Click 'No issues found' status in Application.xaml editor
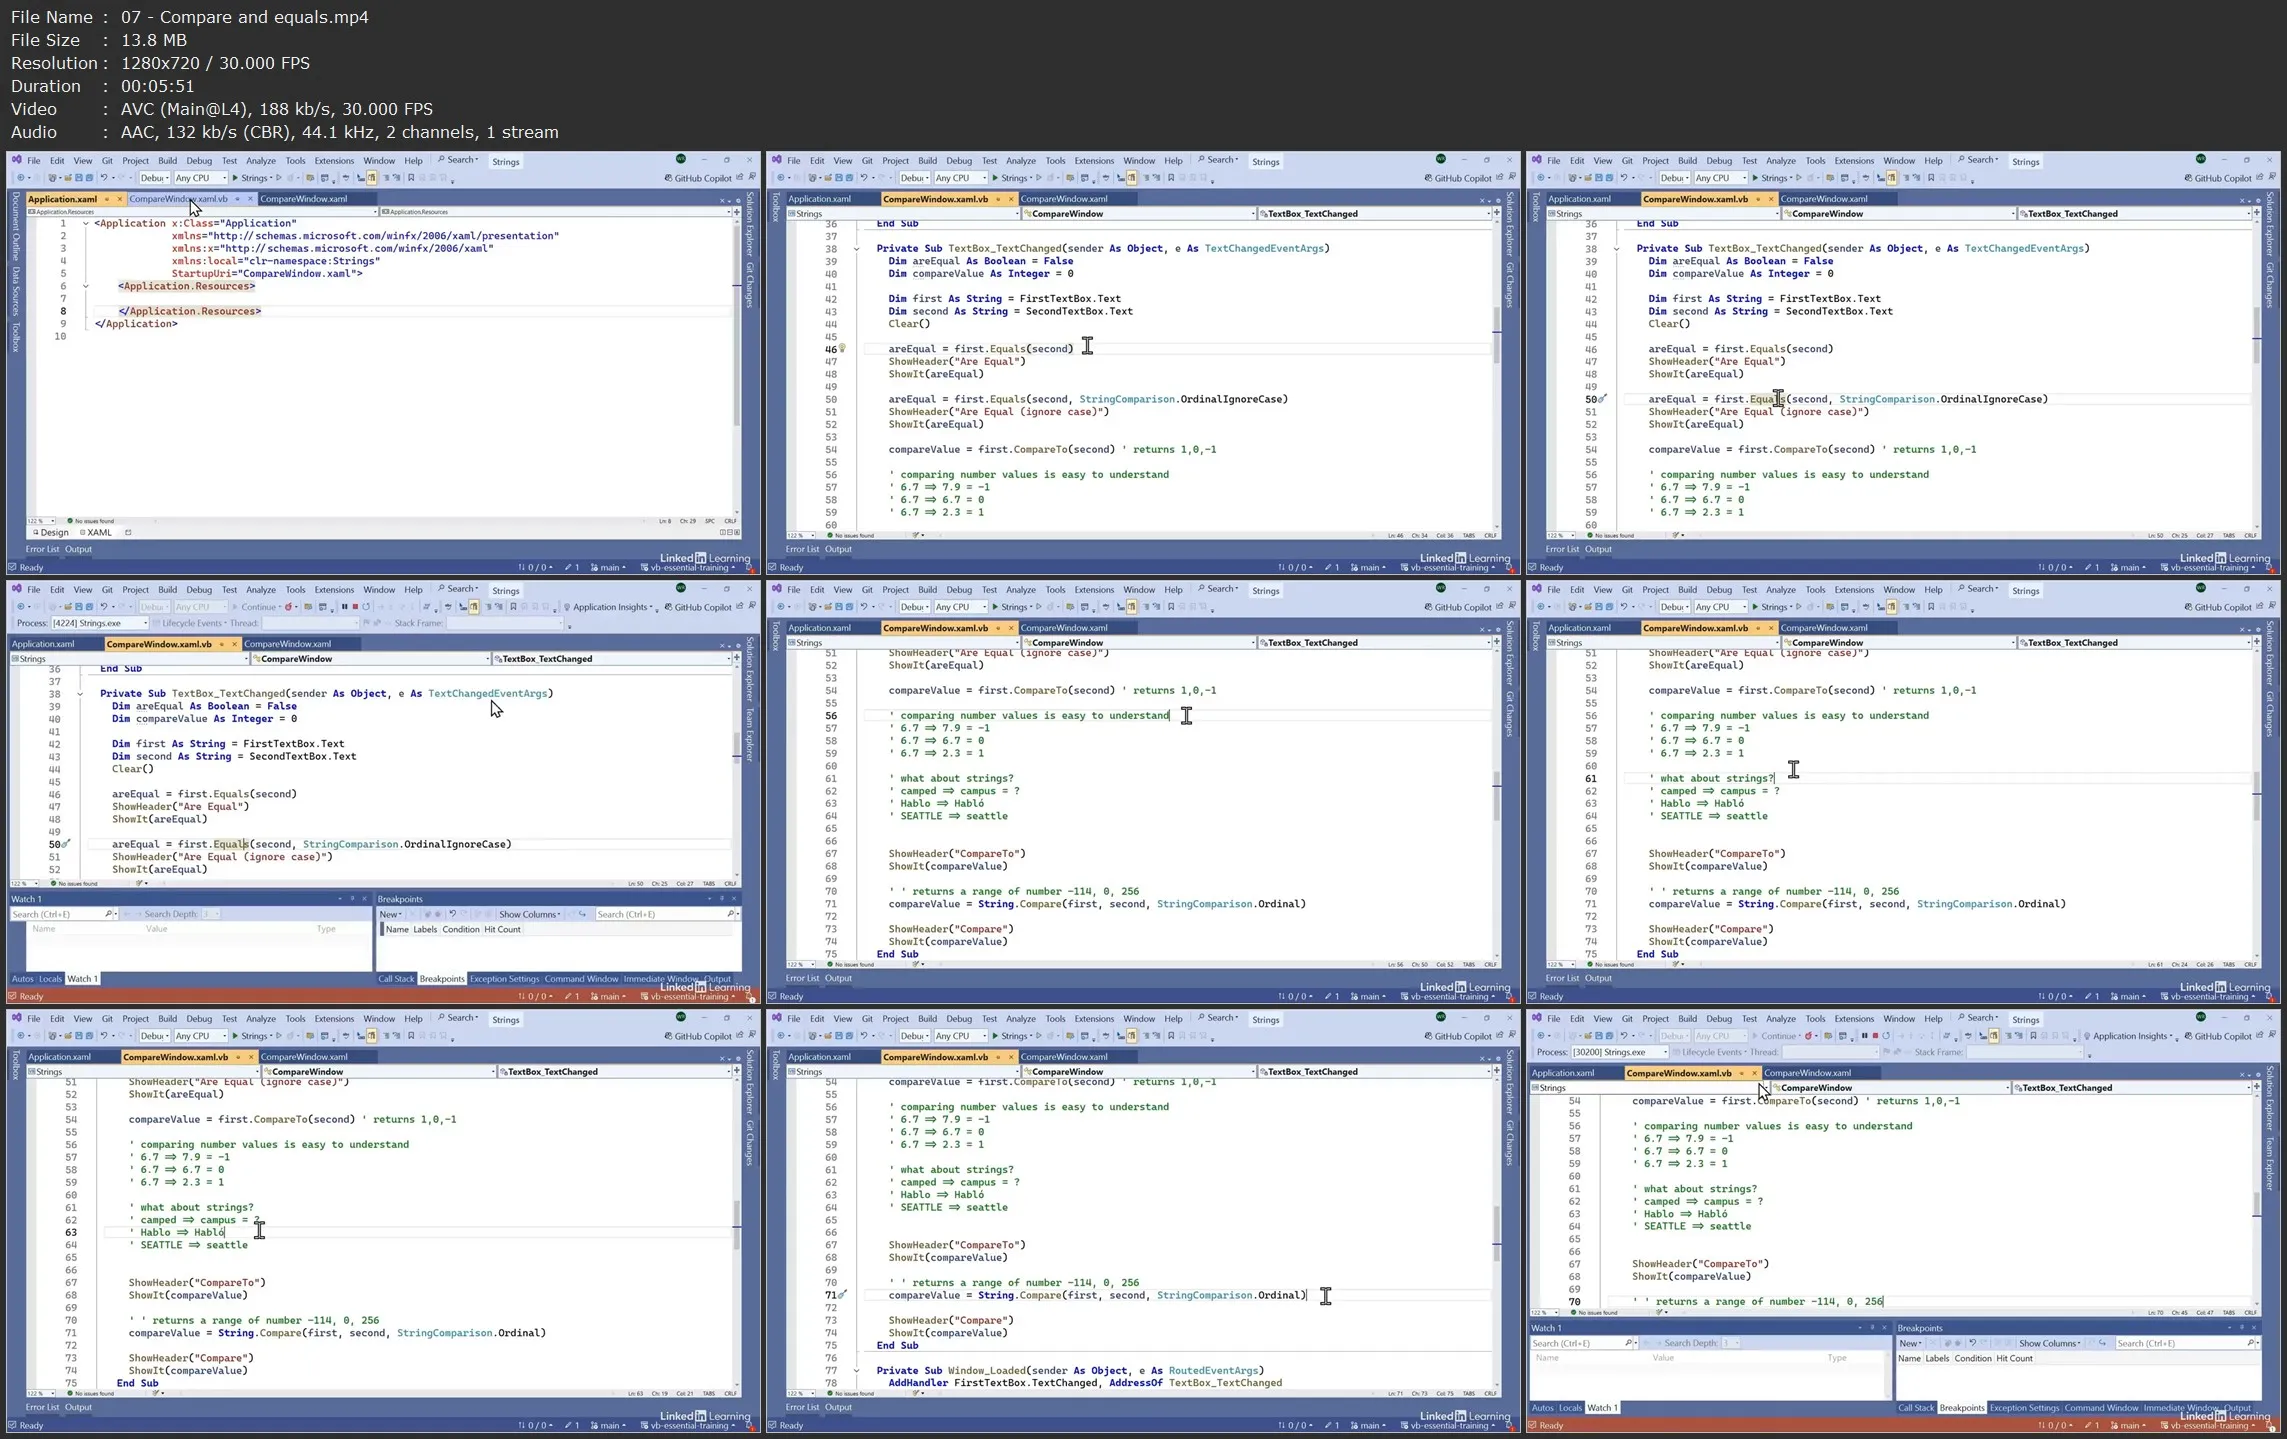Screen dimensions: 2287x1439 pyautogui.click(x=91, y=521)
